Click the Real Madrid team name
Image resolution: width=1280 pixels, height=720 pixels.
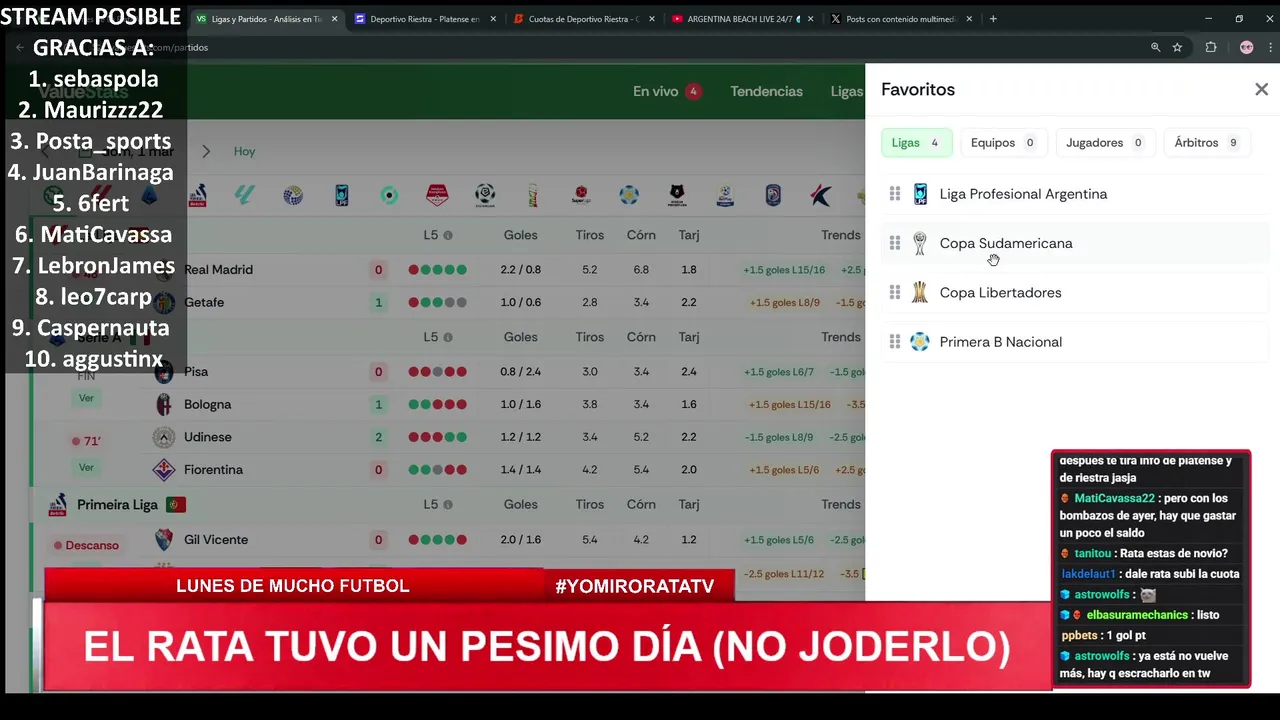click(x=218, y=270)
